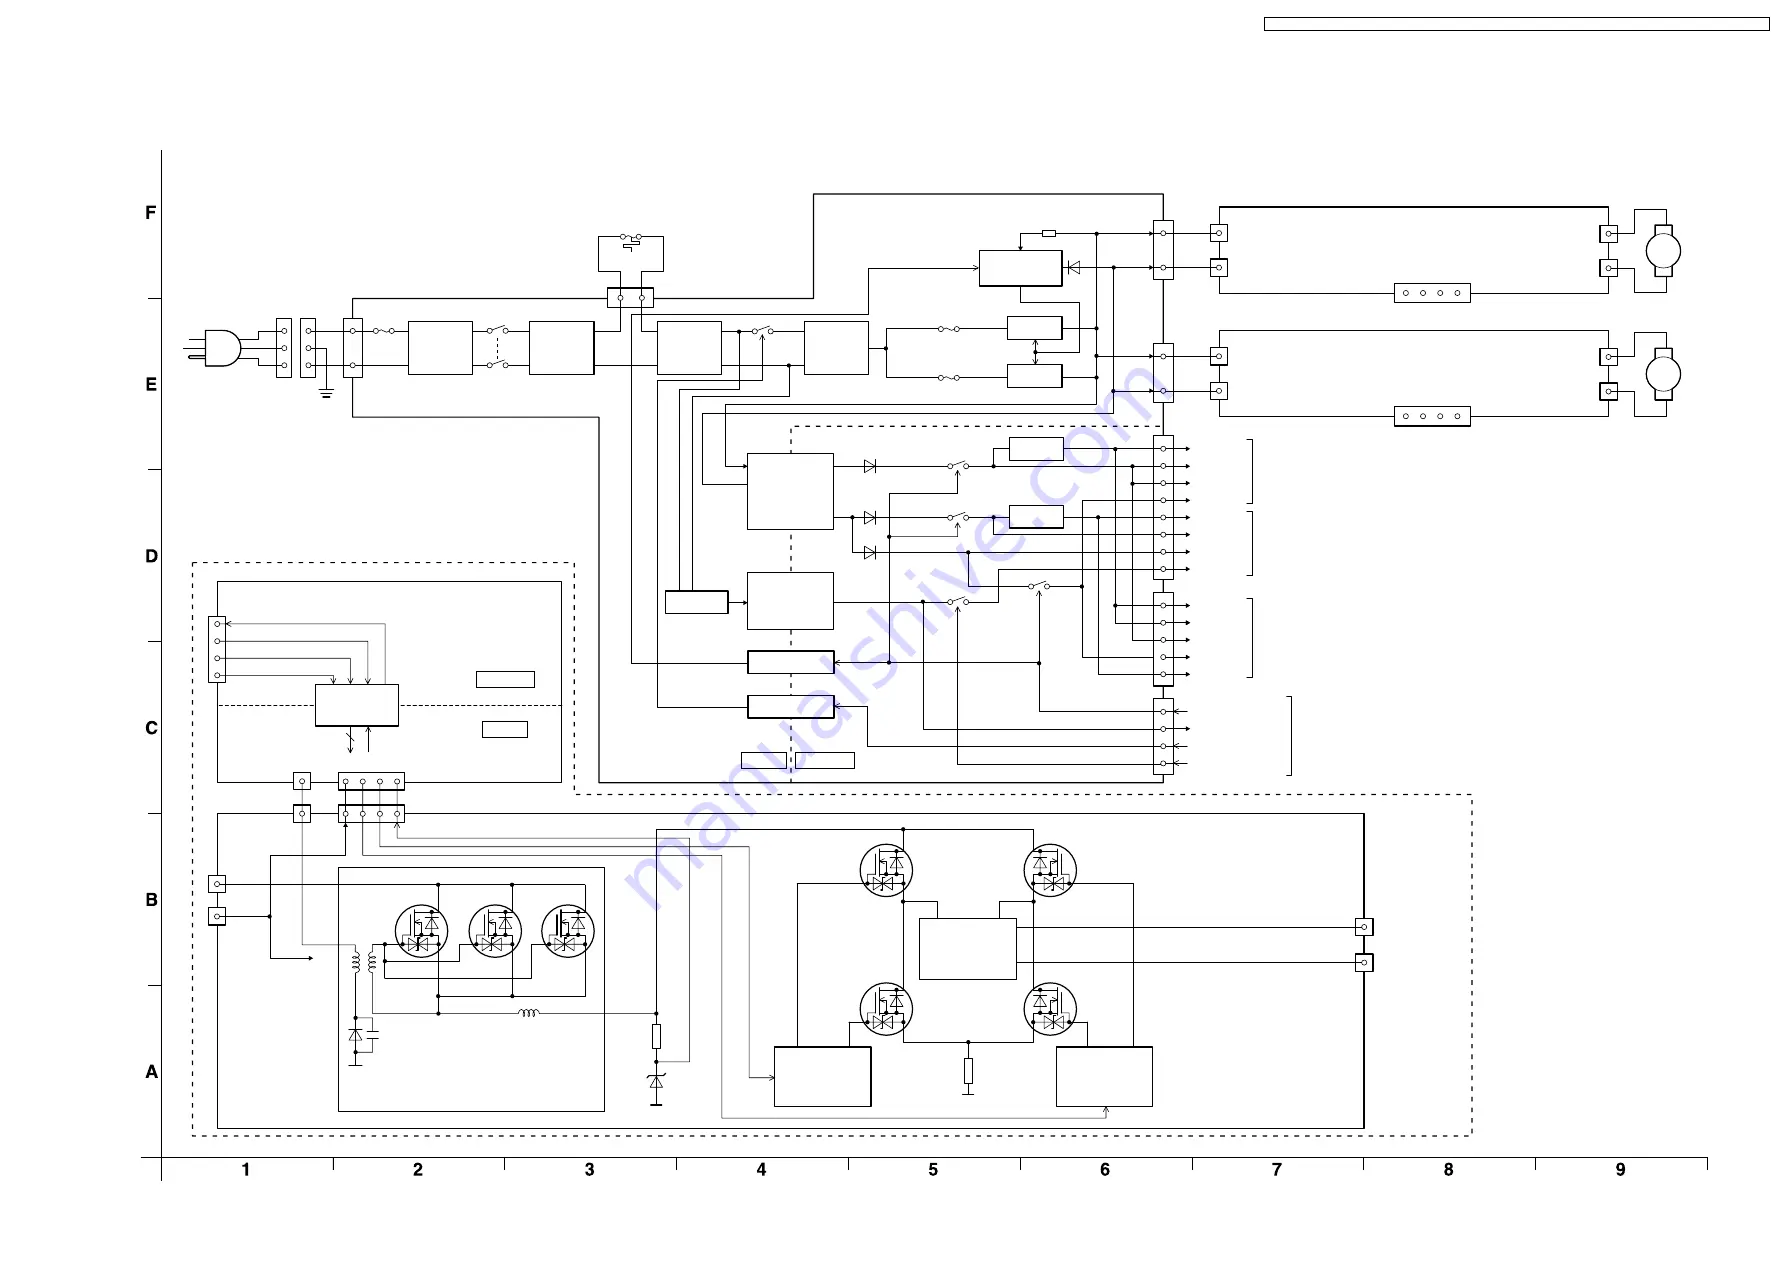Click the earth ground symbol

[325, 393]
